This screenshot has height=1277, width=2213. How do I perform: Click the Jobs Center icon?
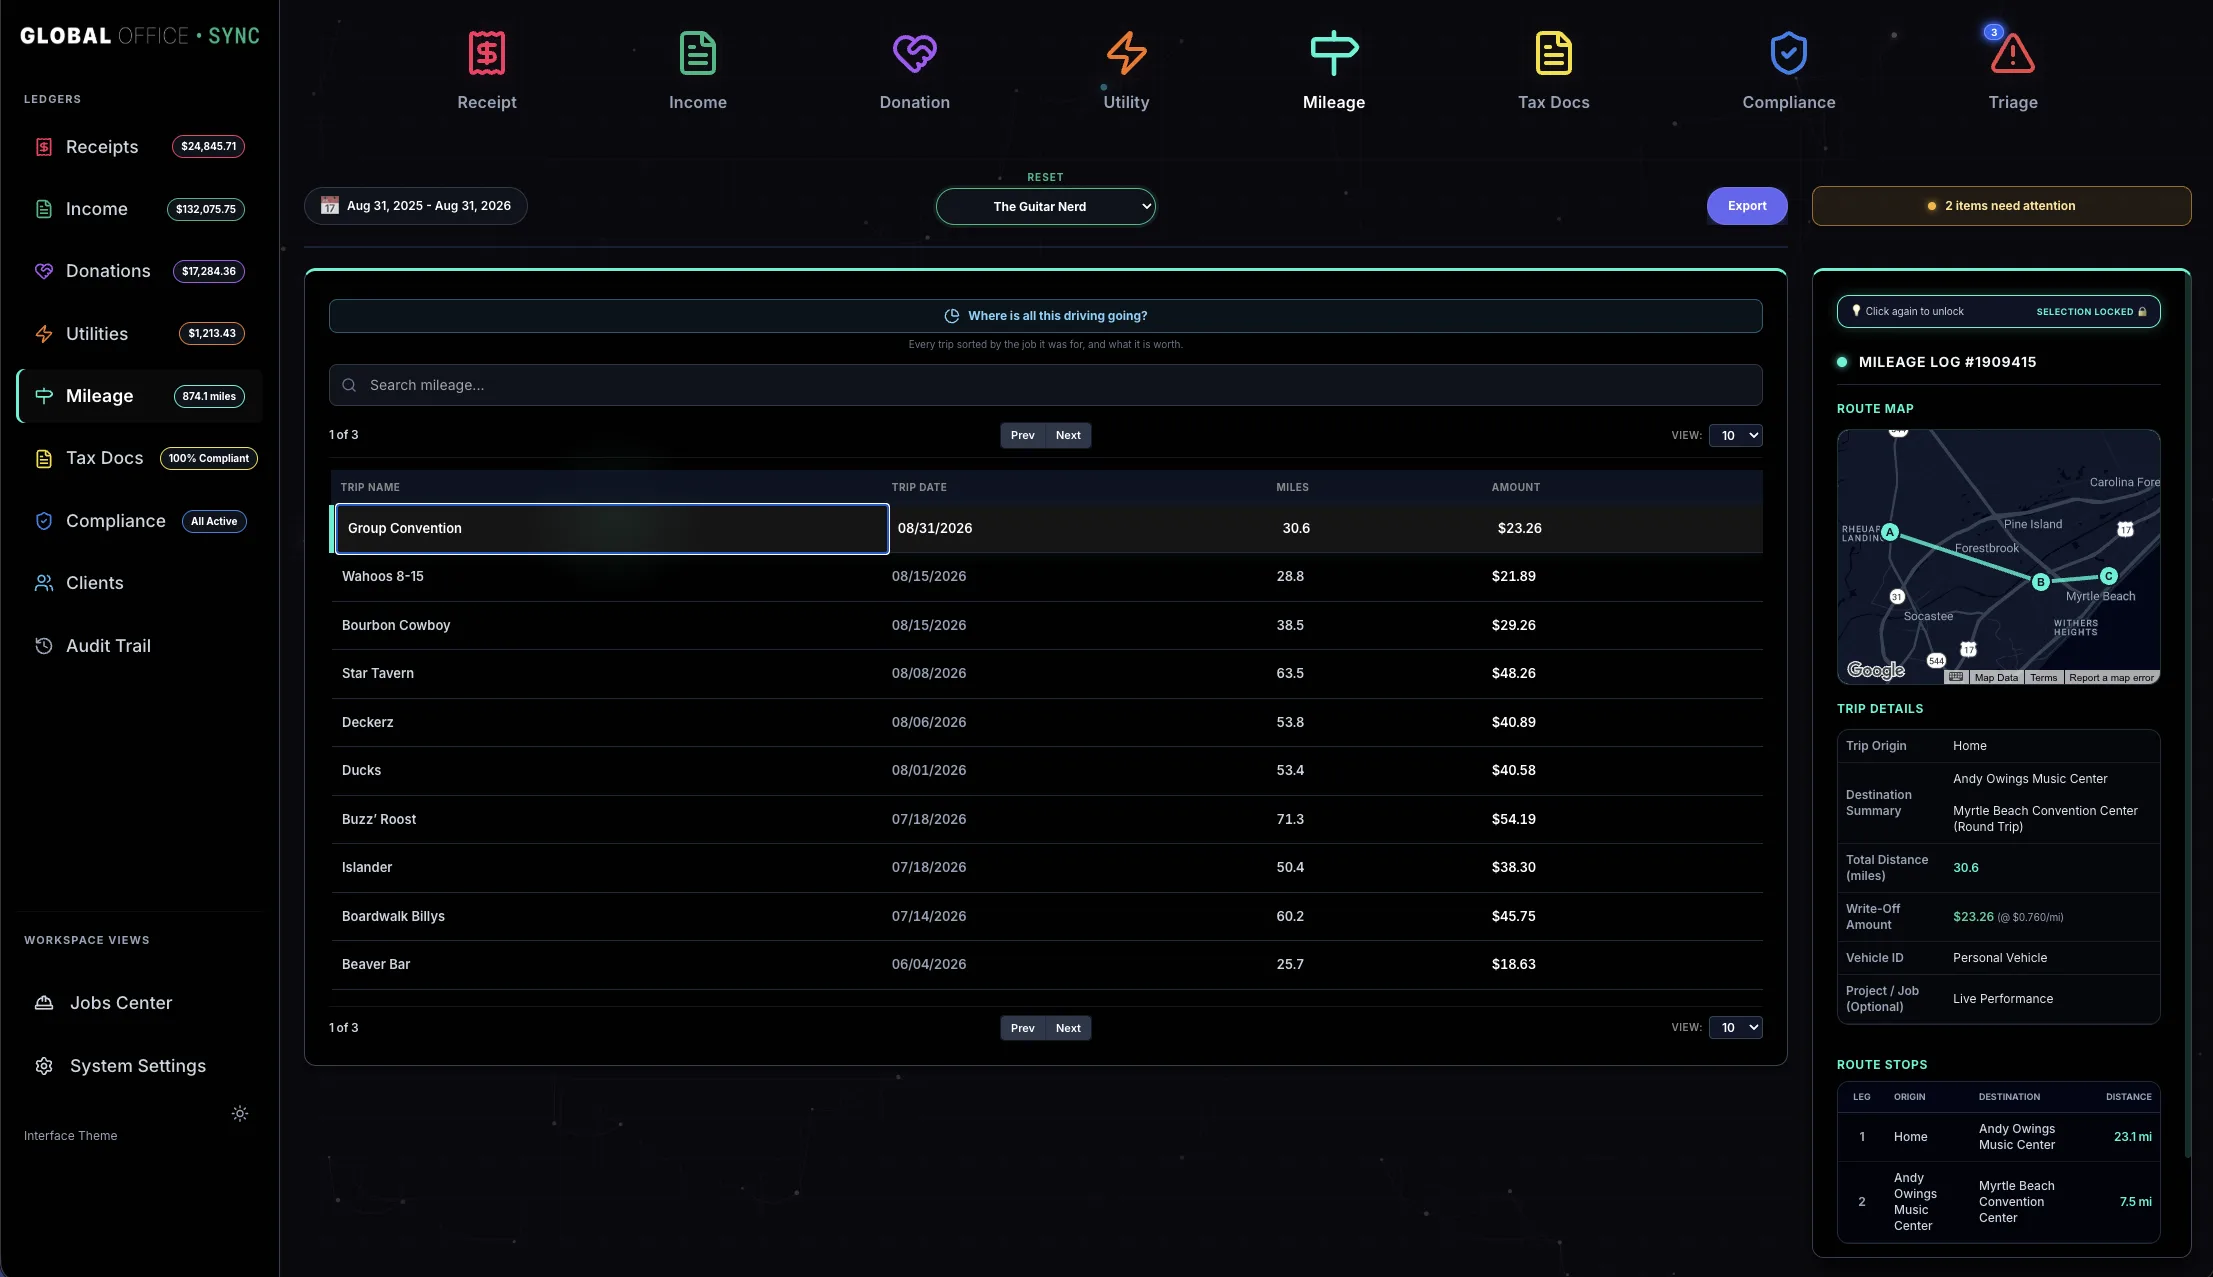coord(44,1003)
